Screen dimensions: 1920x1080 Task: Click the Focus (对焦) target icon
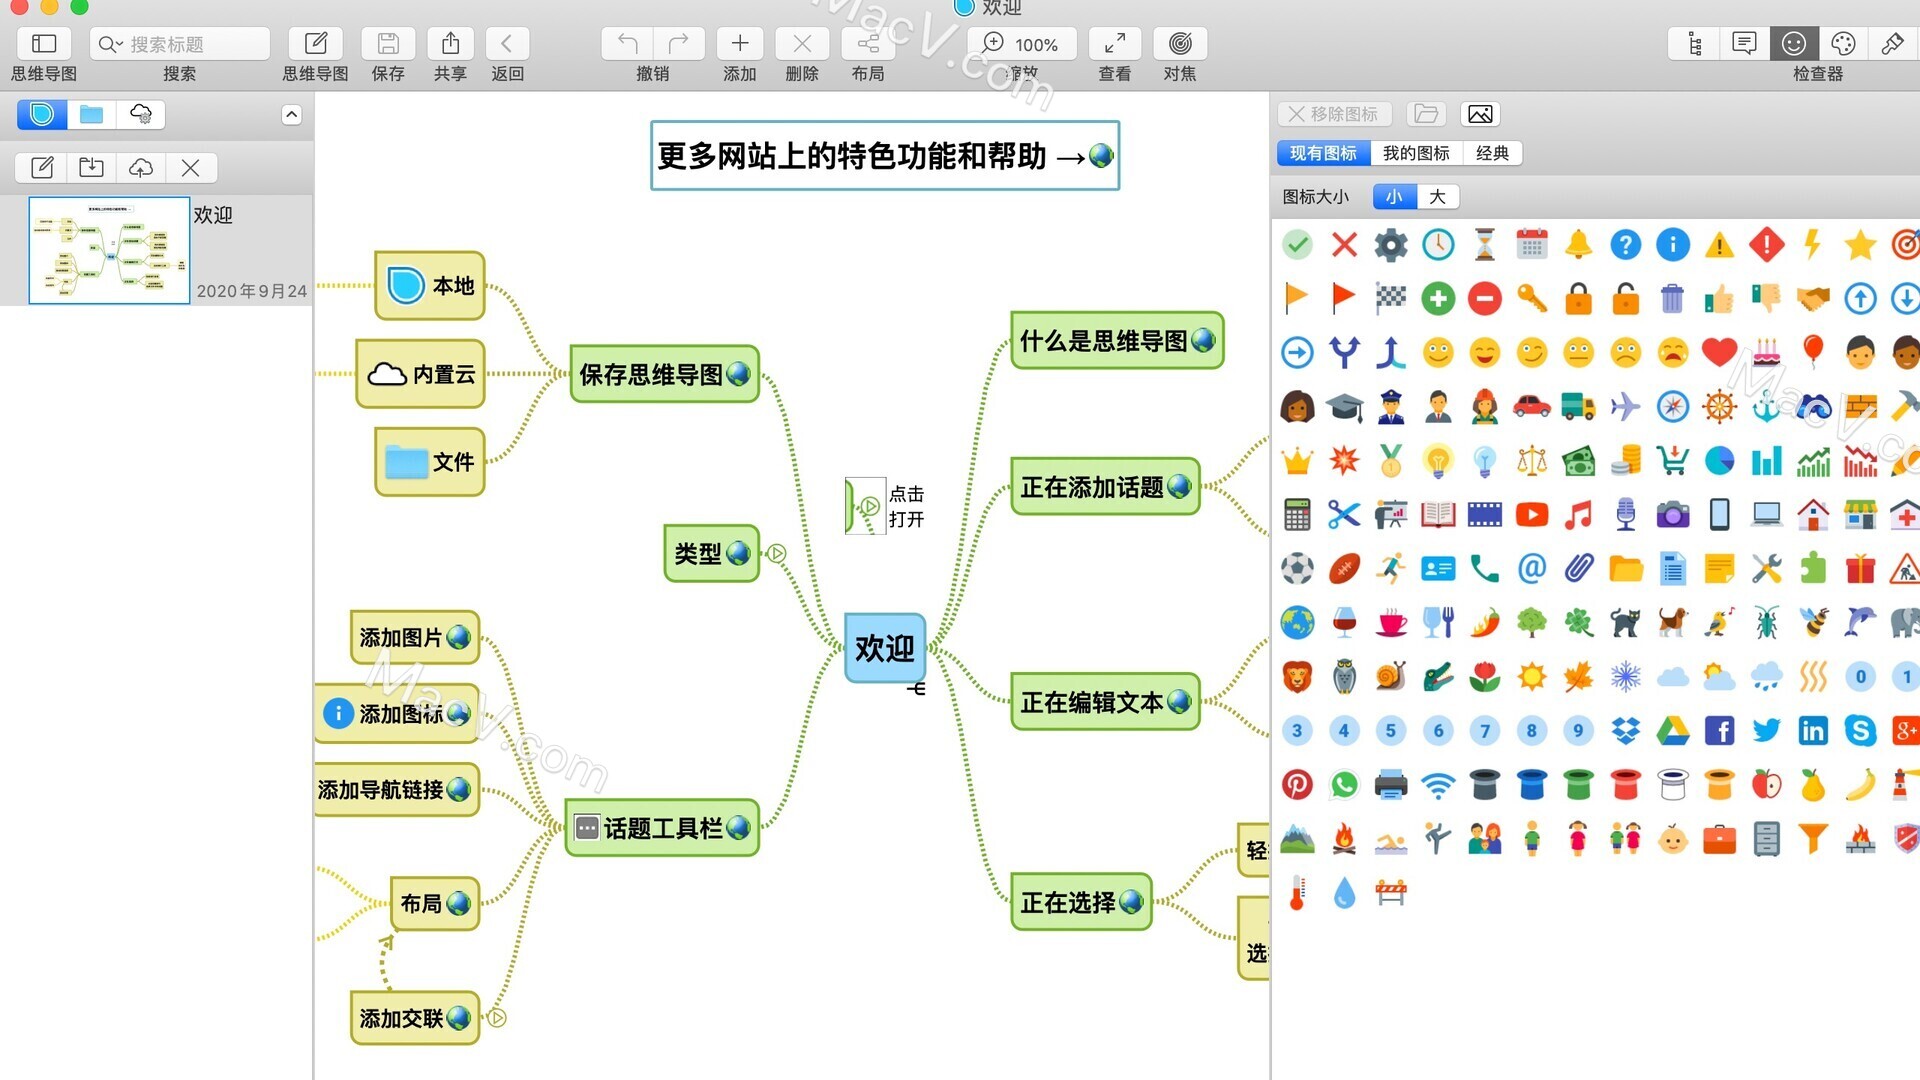tap(1180, 44)
